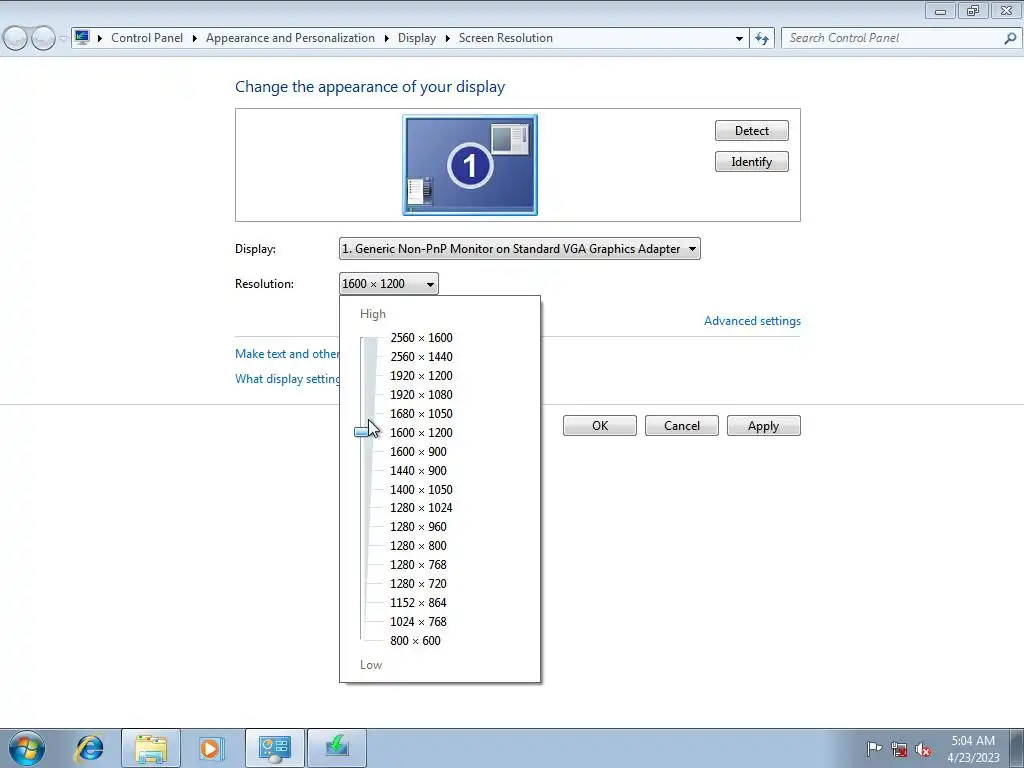Choose 1920 × 1200 resolution

pos(421,376)
